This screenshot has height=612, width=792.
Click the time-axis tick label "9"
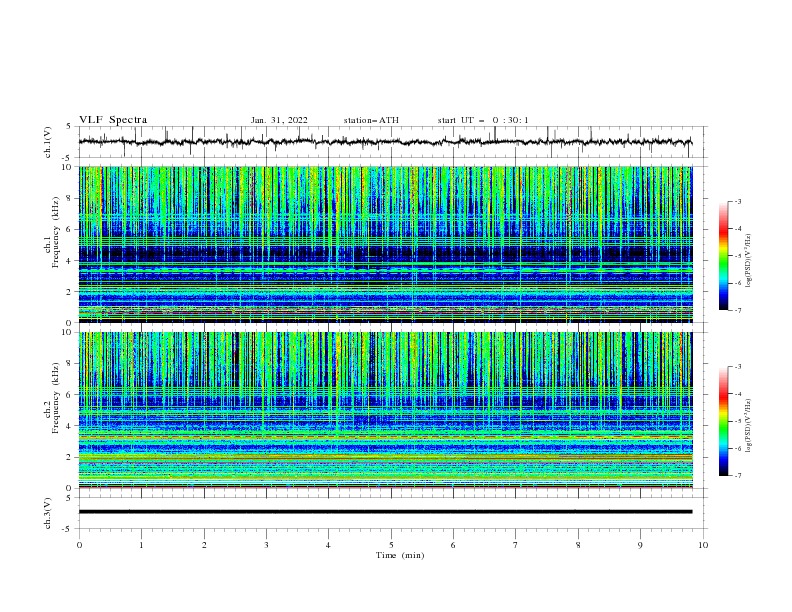point(640,545)
